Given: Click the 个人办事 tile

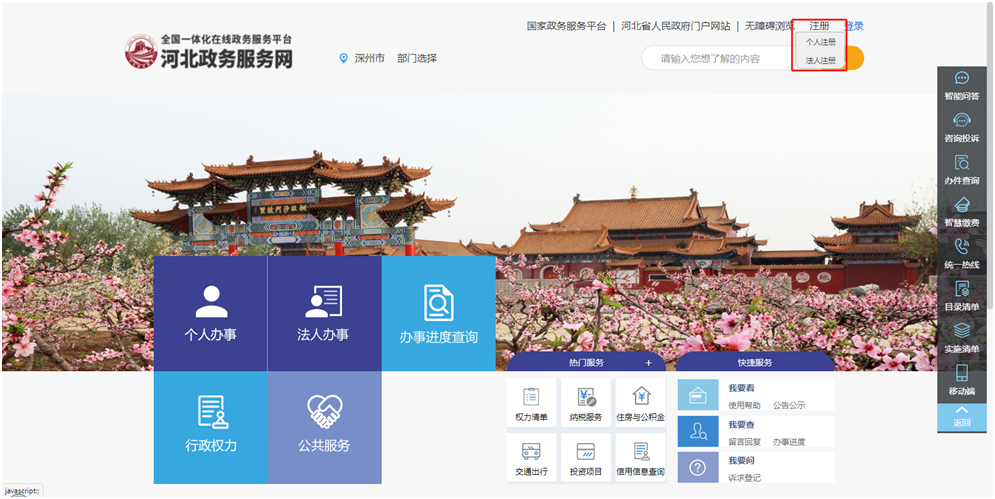Looking at the screenshot, I should pyautogui.click(x=211, y=313).
